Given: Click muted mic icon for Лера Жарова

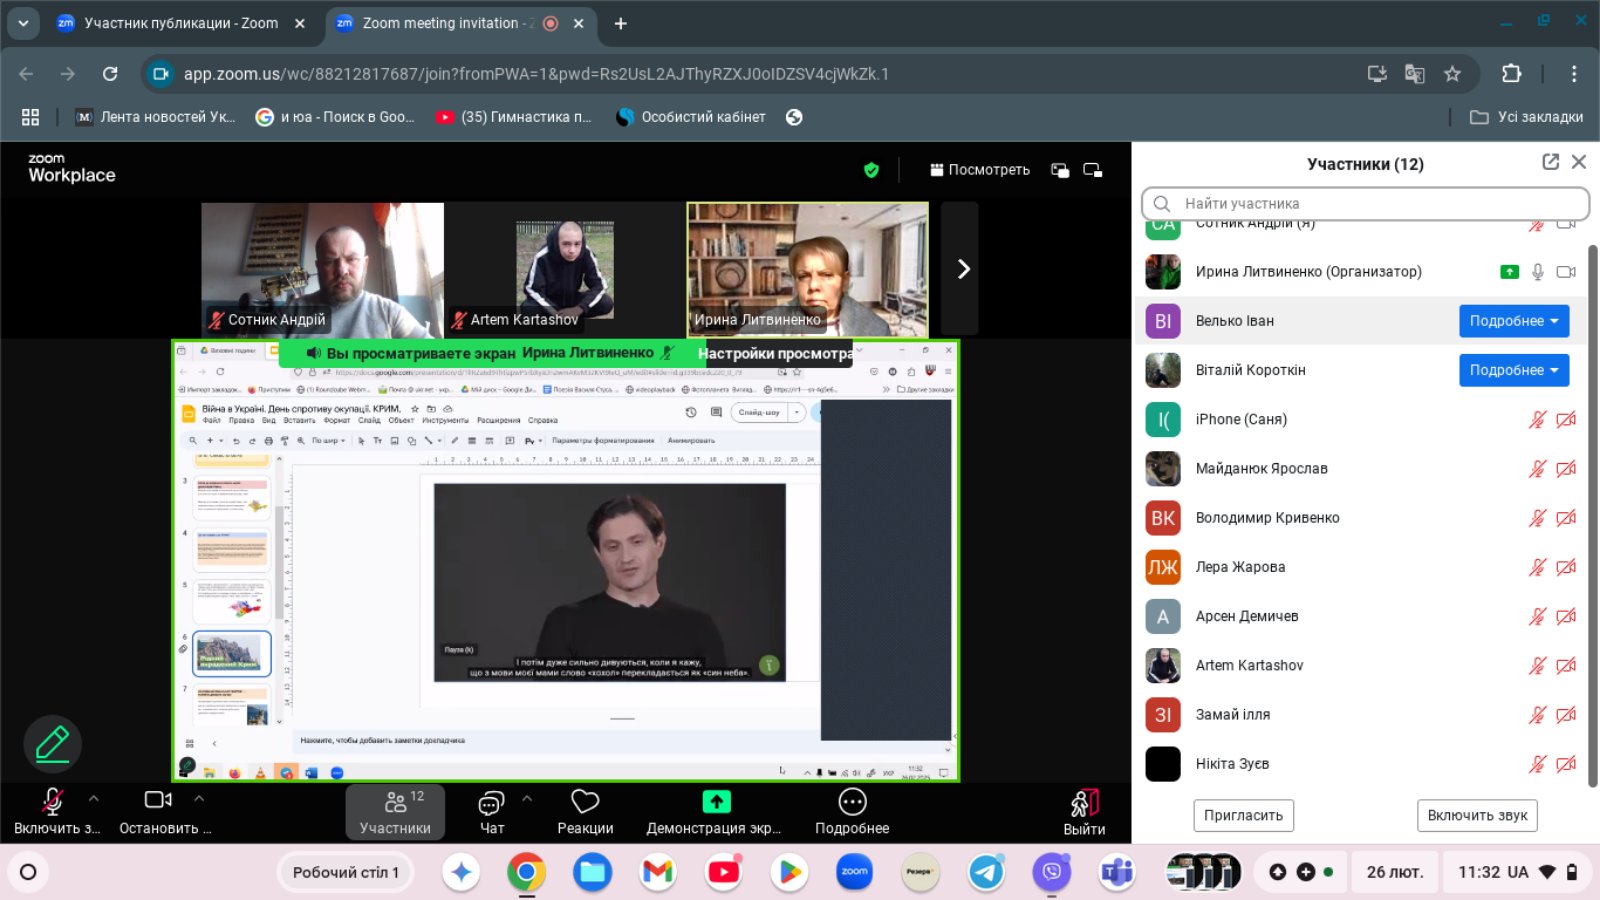Looking at the screenshot, I should [x=1538, y=567].
